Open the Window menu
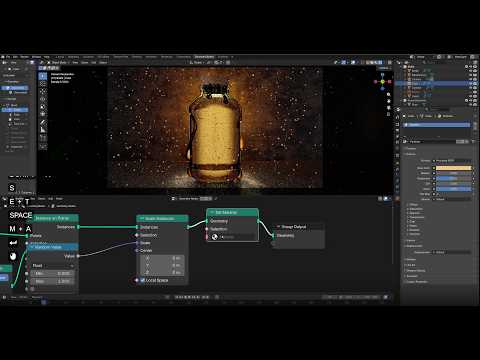Image resolution: width=480 pixels, height=360 pixels. (x=36, y=57)
